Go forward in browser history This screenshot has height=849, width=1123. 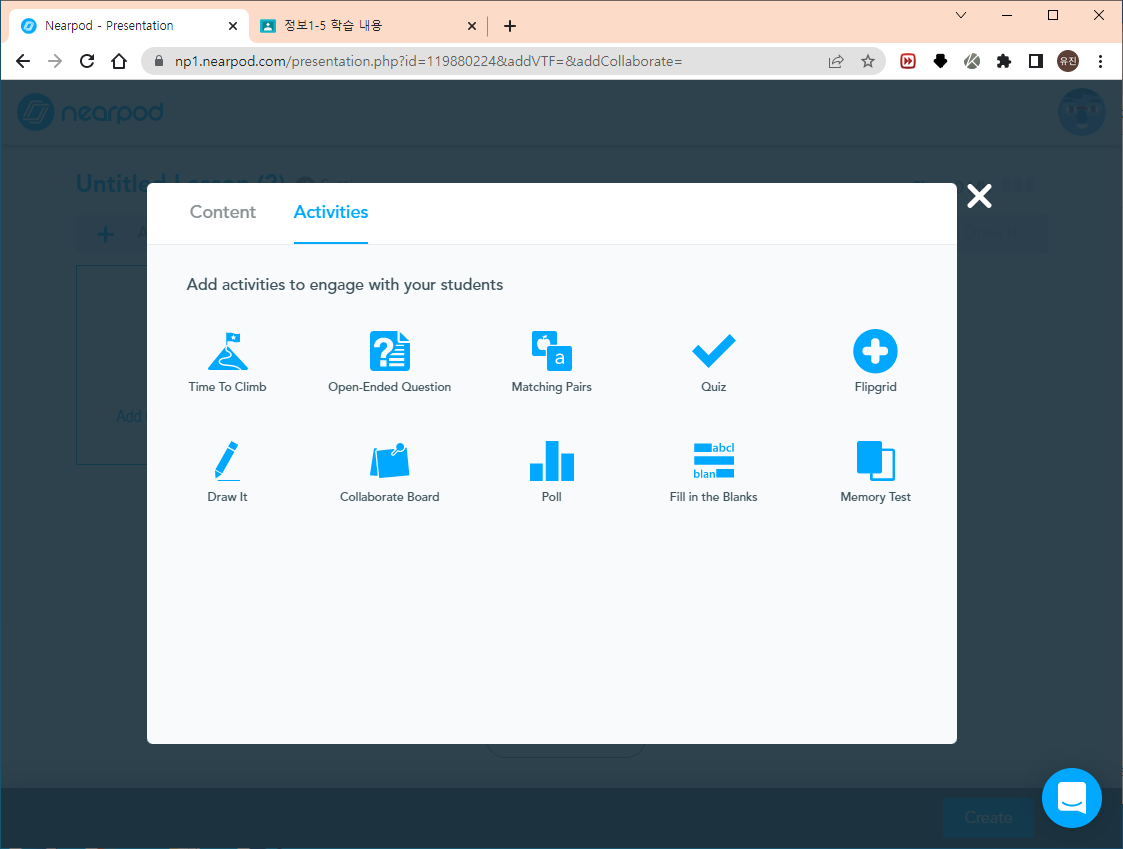[x=55, y=62]
